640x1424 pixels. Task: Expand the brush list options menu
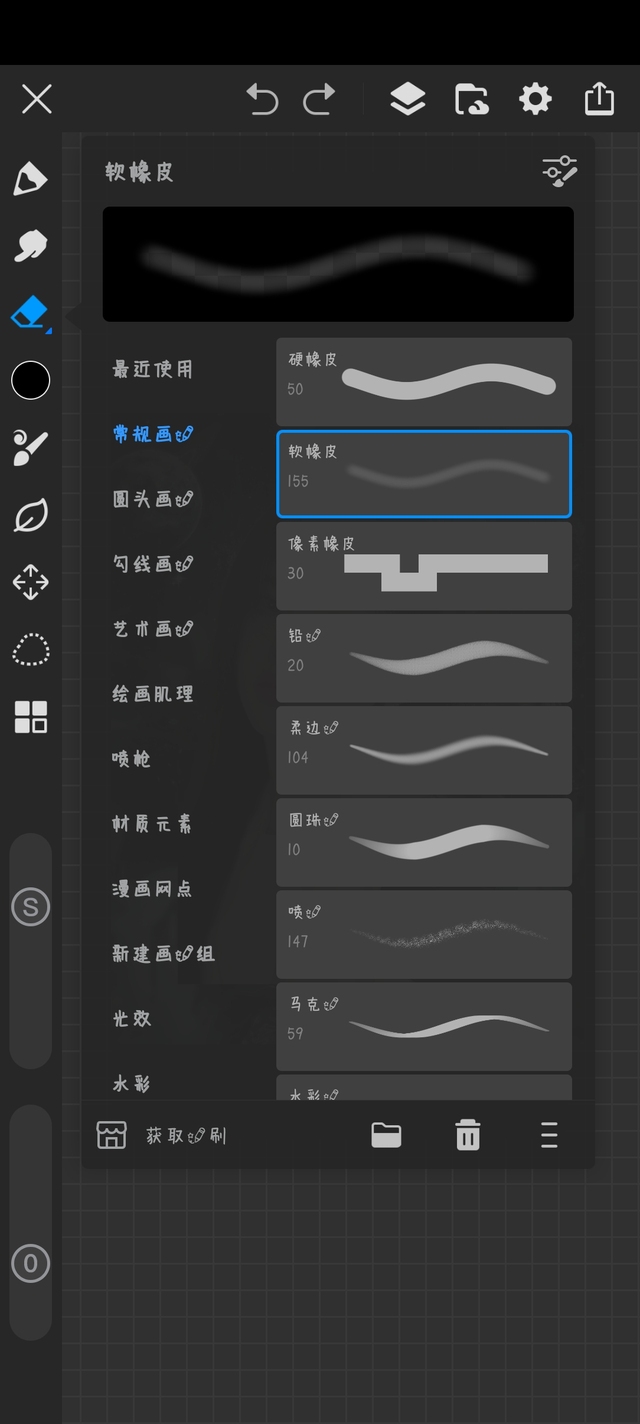pyautogui.click(x=549, y=1135)
